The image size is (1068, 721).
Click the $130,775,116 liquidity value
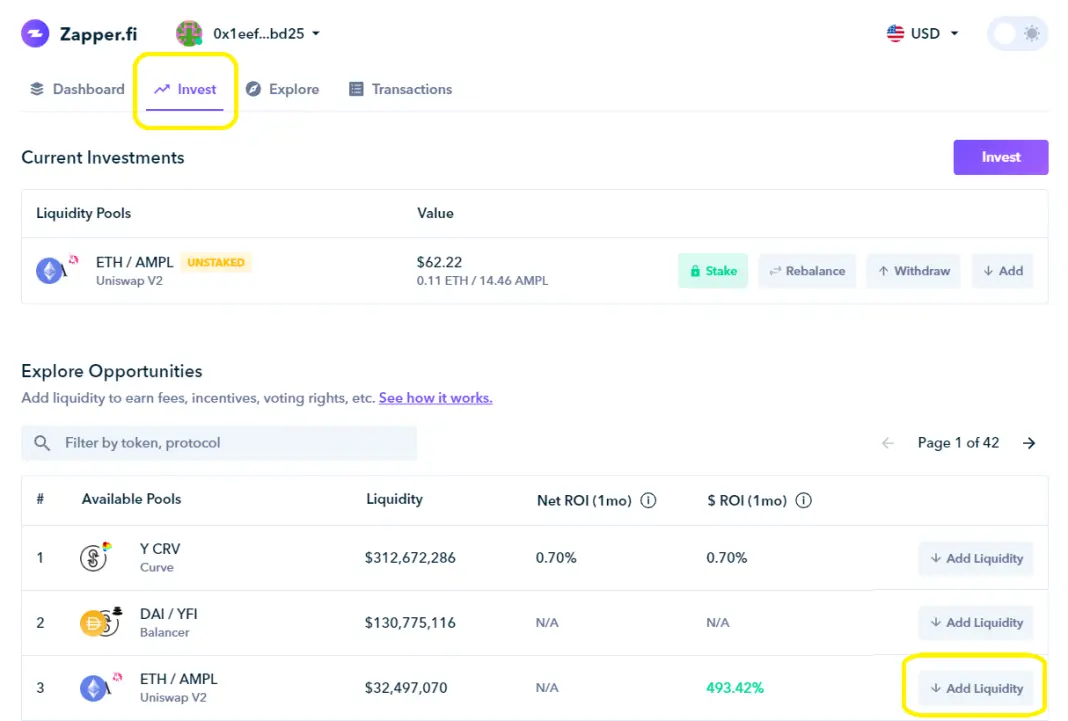click(410, 622)
